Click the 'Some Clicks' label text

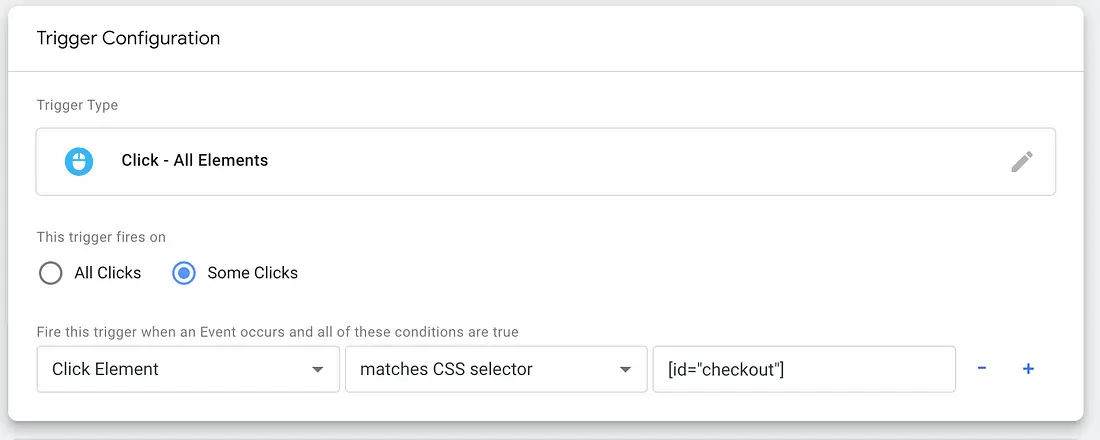[x=253, y=273]
